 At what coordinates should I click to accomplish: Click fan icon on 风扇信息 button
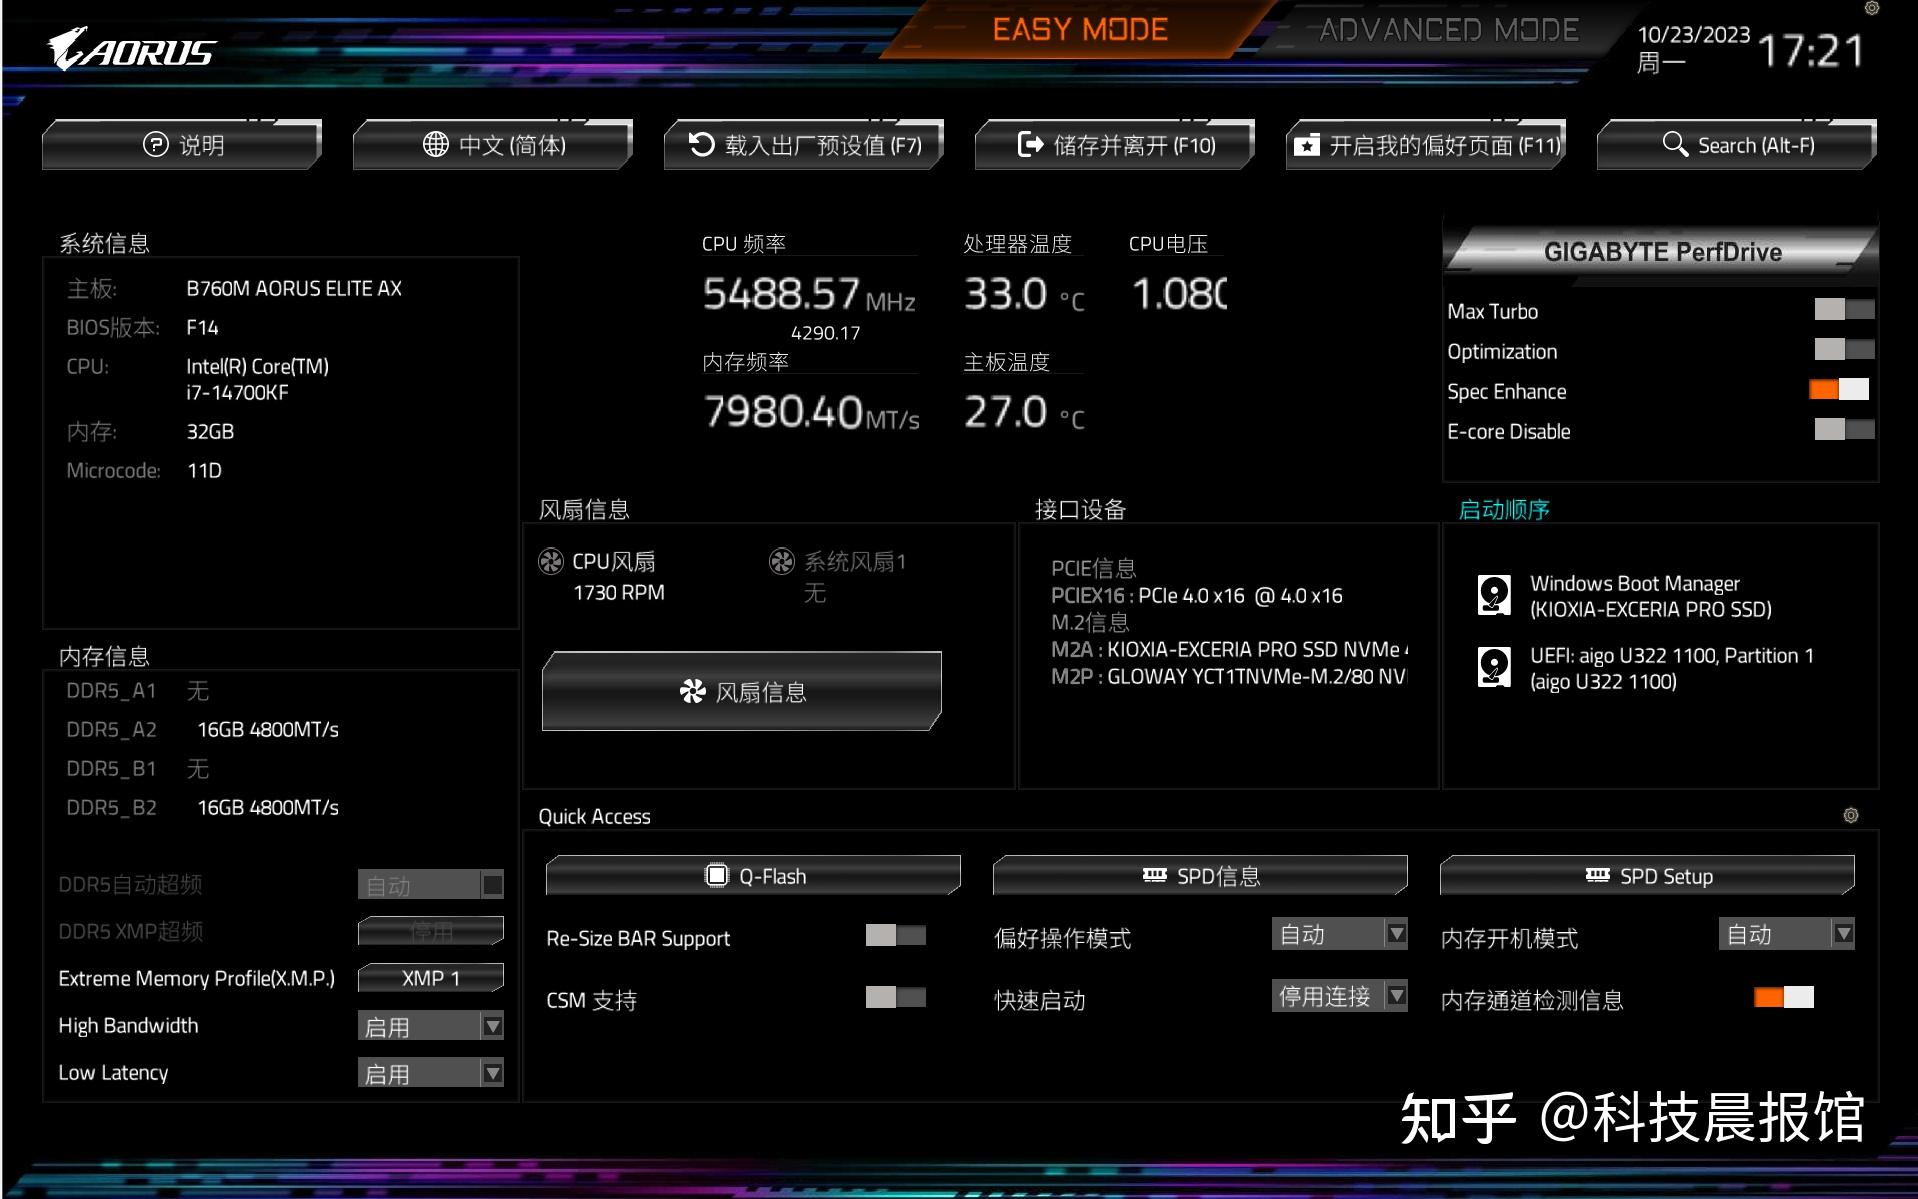pos(693,692)
